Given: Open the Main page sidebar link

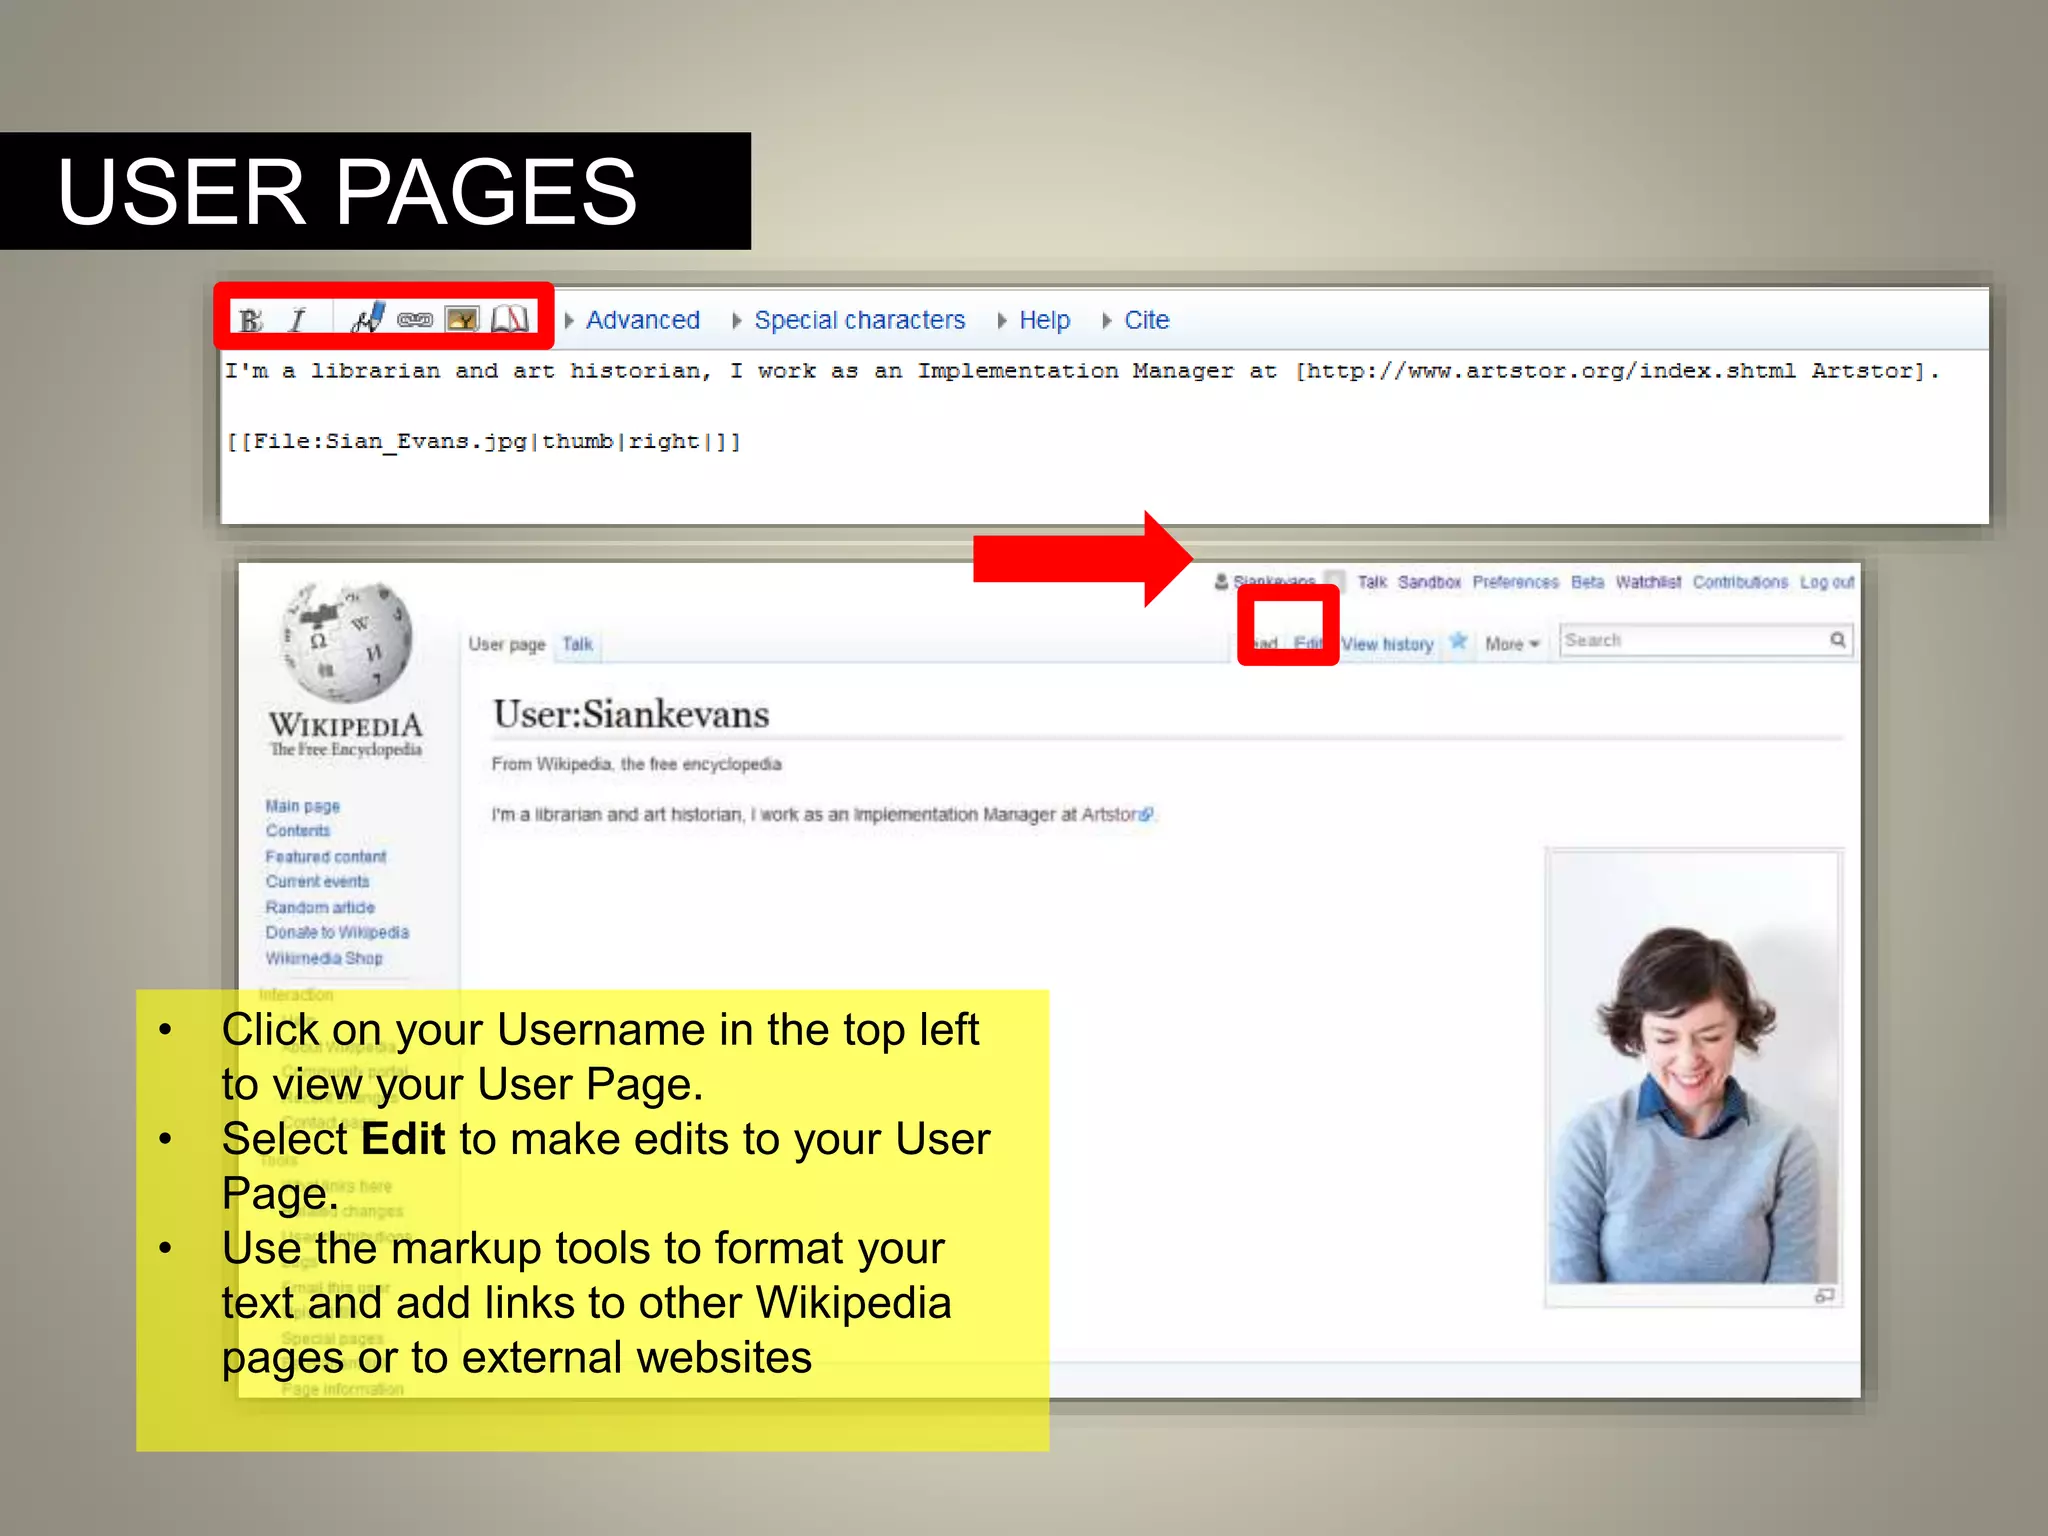Looking at the screenshot, I should pos(302,806).
